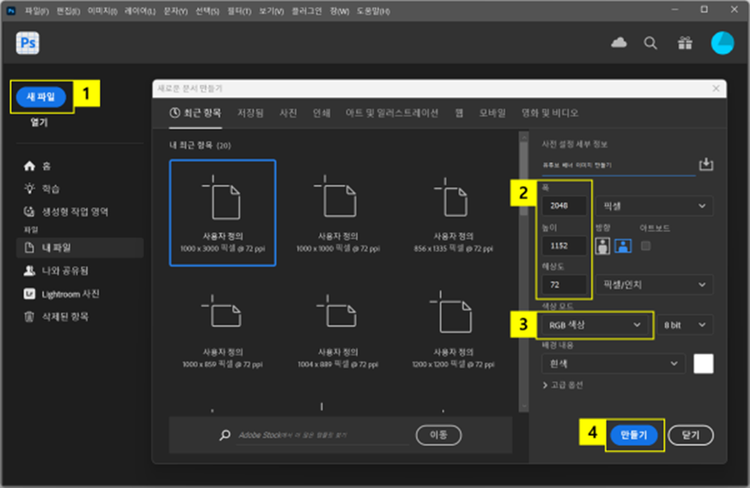Open the 필터 menu
Viewport: 750px width, 488px height.
click(x=239, y=11)
